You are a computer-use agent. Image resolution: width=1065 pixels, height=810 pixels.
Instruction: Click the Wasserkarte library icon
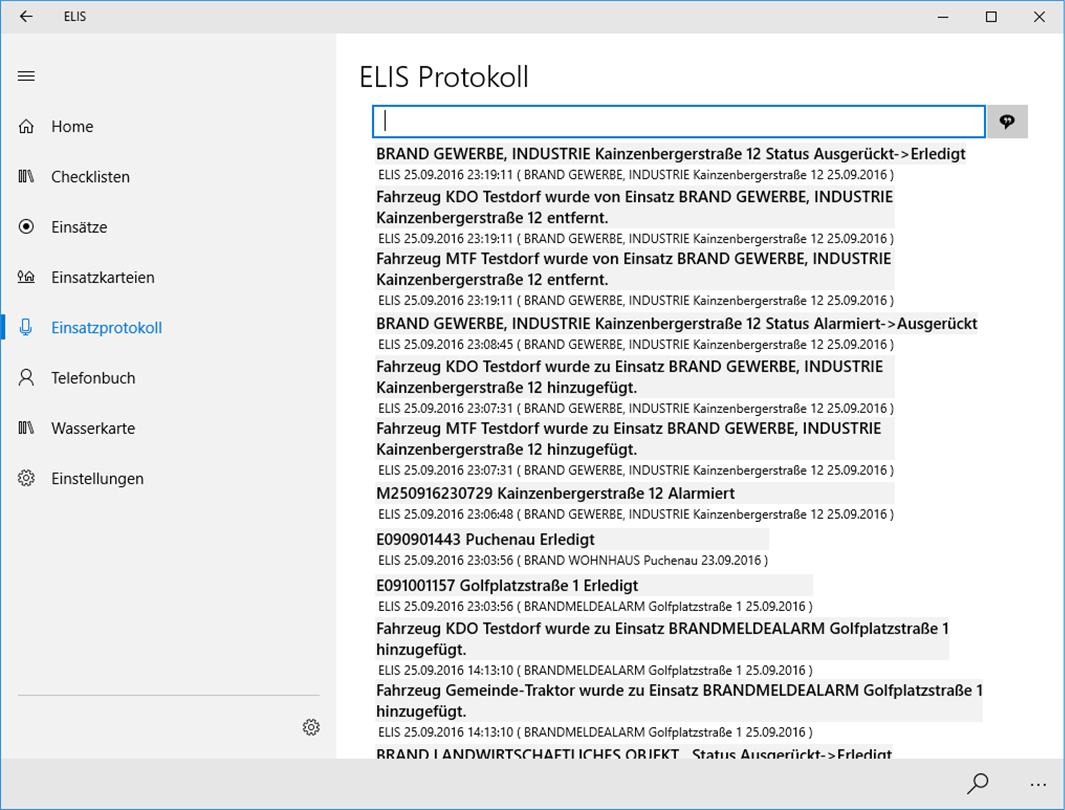pyautogui.click(x=26, y=428)
